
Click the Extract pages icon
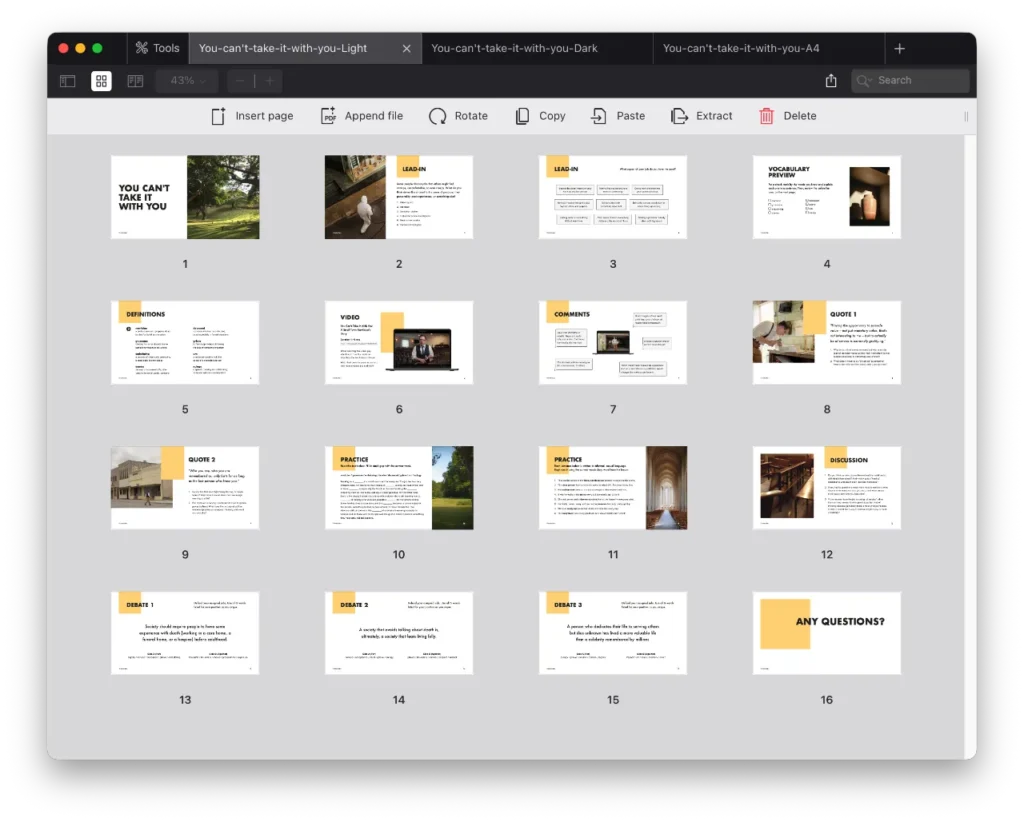point(679,116)
